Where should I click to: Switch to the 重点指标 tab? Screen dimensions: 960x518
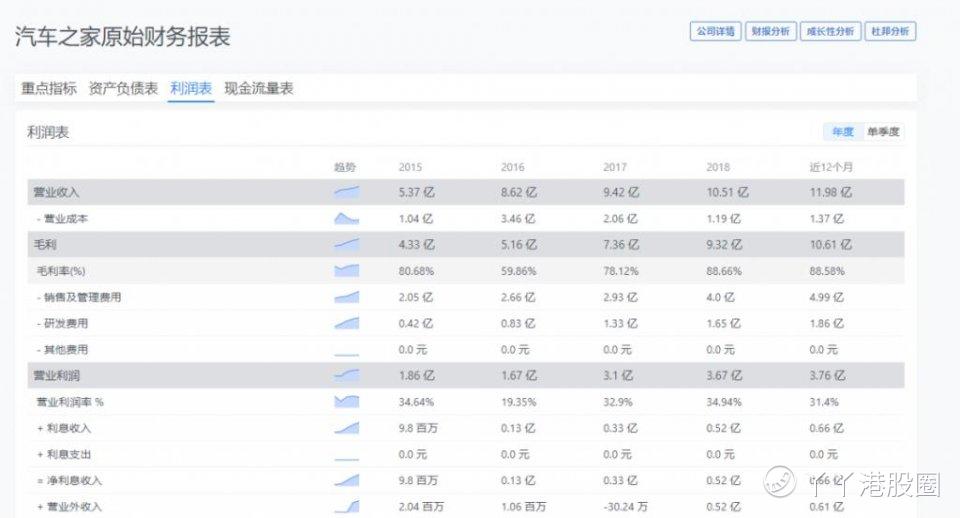pyautogui.click(x=49, y=88)
